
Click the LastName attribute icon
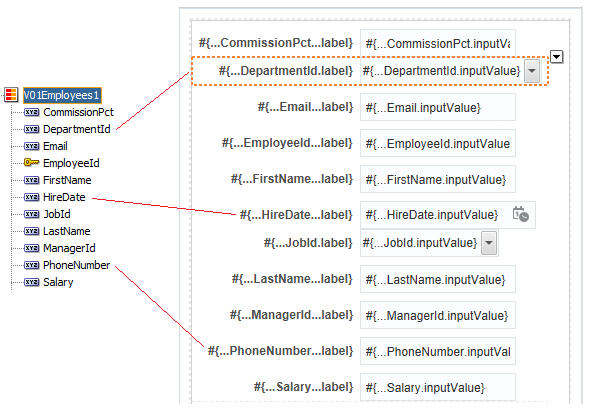point(32,231)
